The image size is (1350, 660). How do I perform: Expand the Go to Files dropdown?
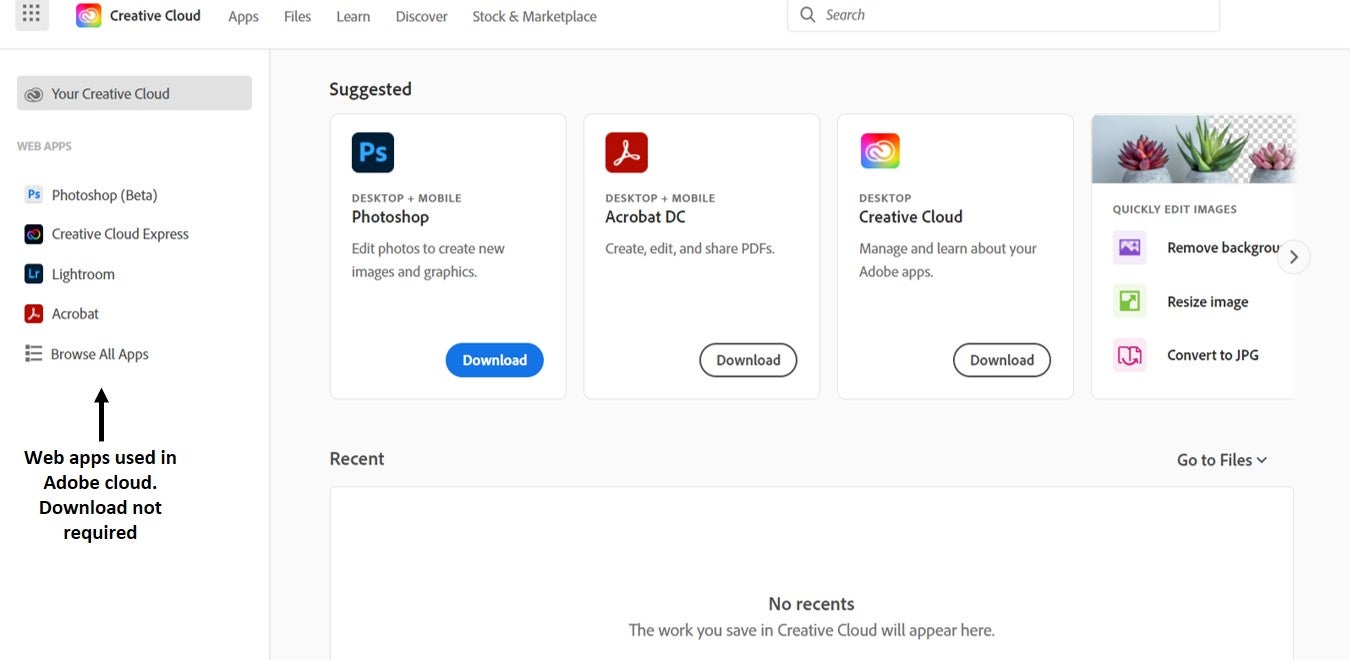[1222, 460]
